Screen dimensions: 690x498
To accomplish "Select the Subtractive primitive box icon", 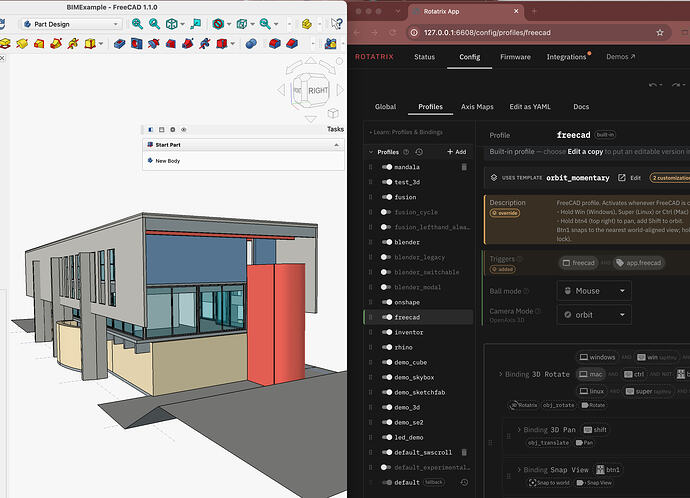I will point(221,44).
